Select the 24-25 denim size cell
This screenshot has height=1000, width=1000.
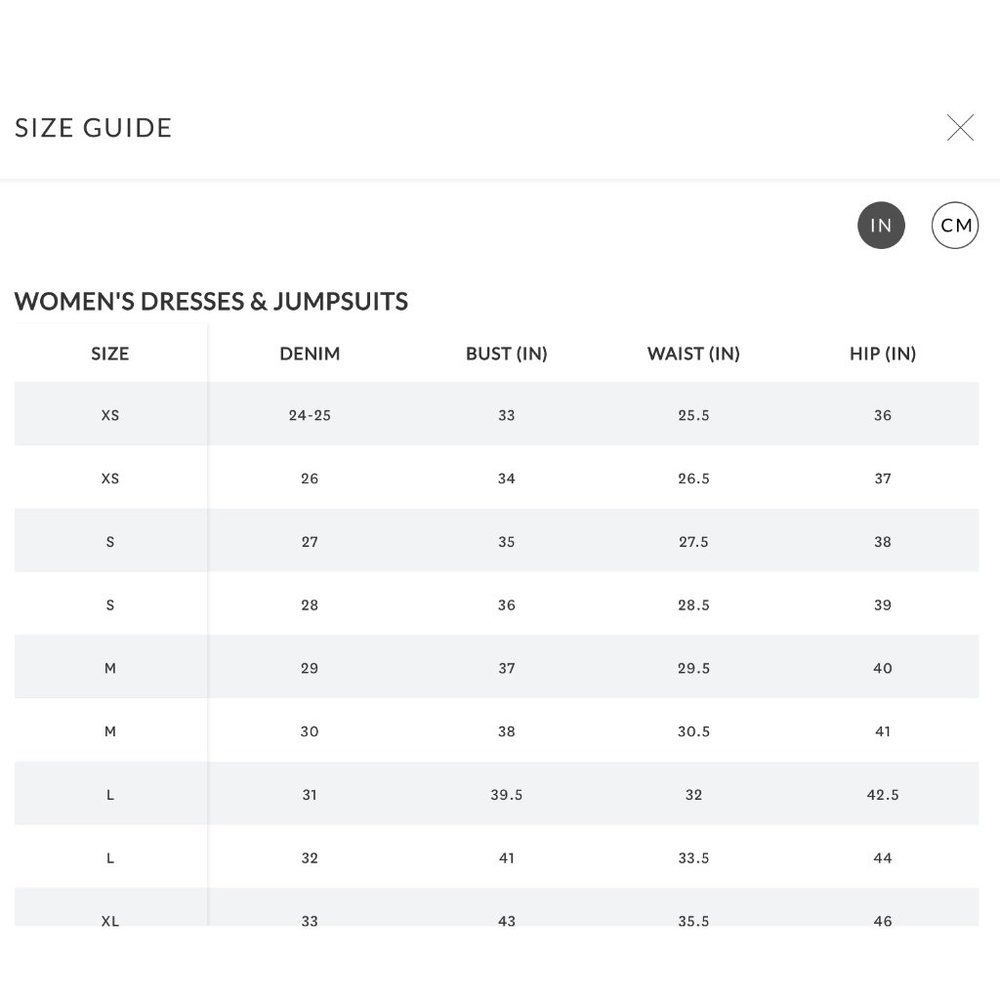tap(309, 415)
